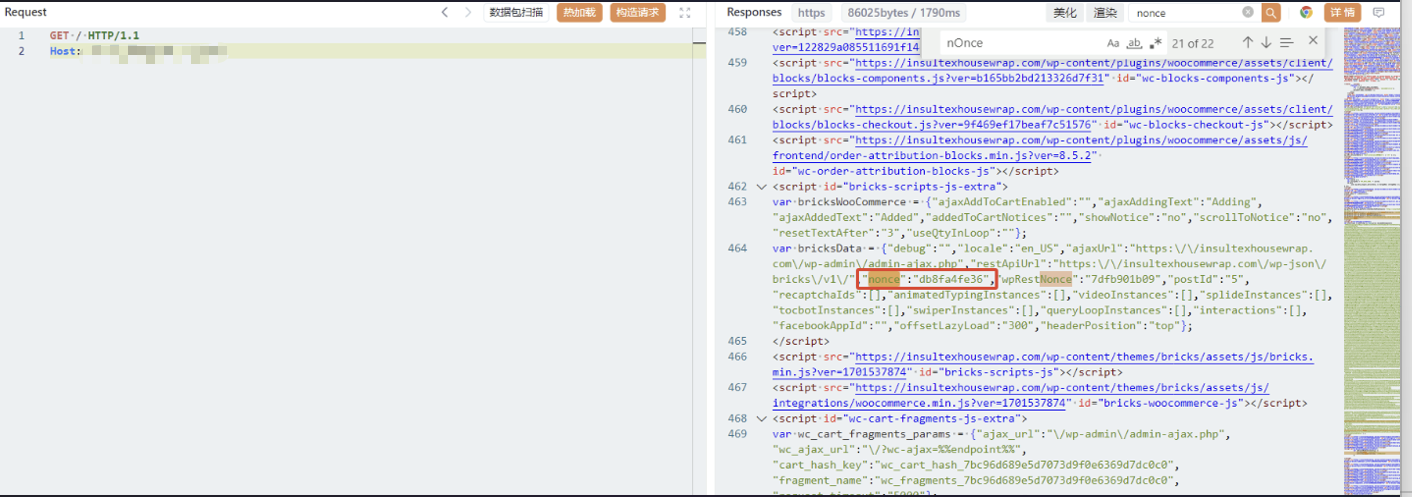Collapse the fold arrow at line 462

click(x=762, y=187)
